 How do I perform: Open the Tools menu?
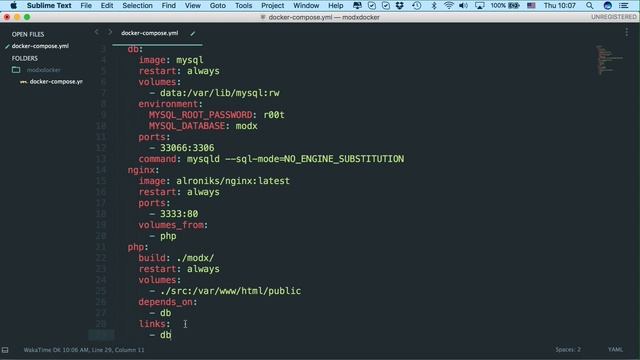(244, 6)
